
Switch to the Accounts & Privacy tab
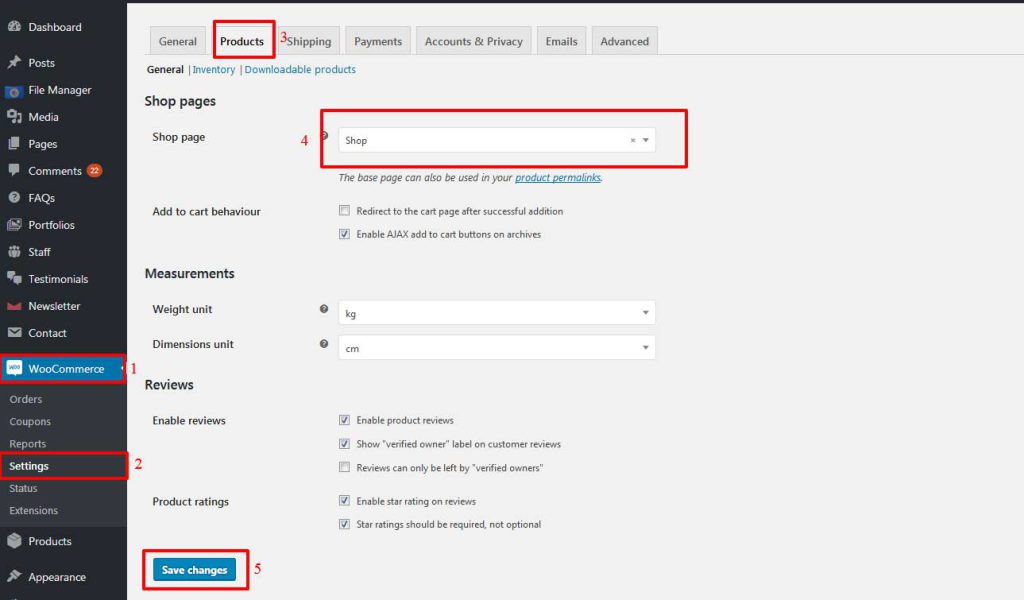pos(473,41)
